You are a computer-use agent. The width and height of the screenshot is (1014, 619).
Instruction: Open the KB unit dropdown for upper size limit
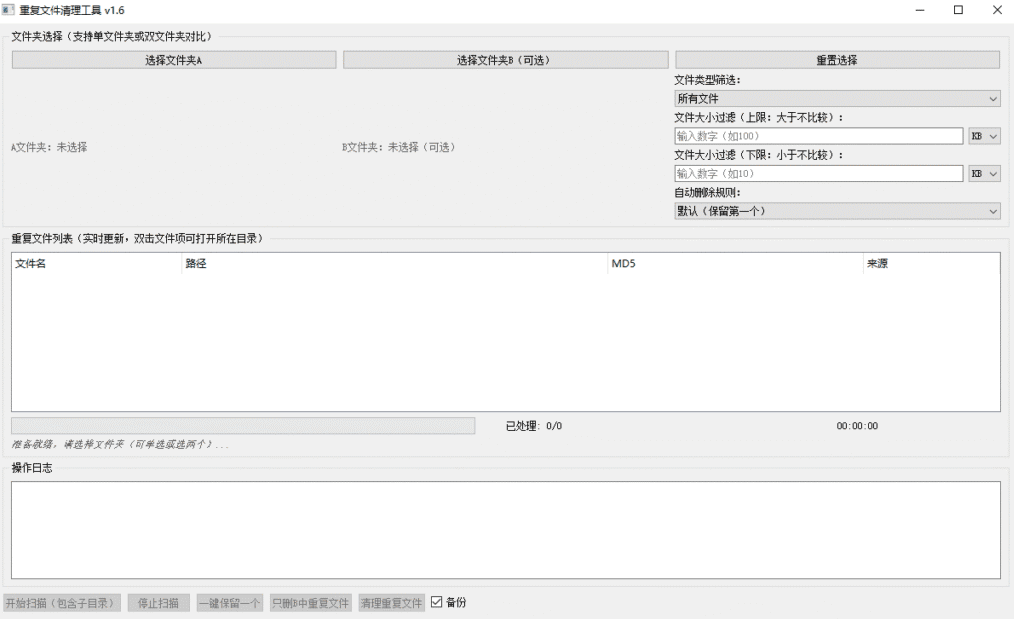984,135
